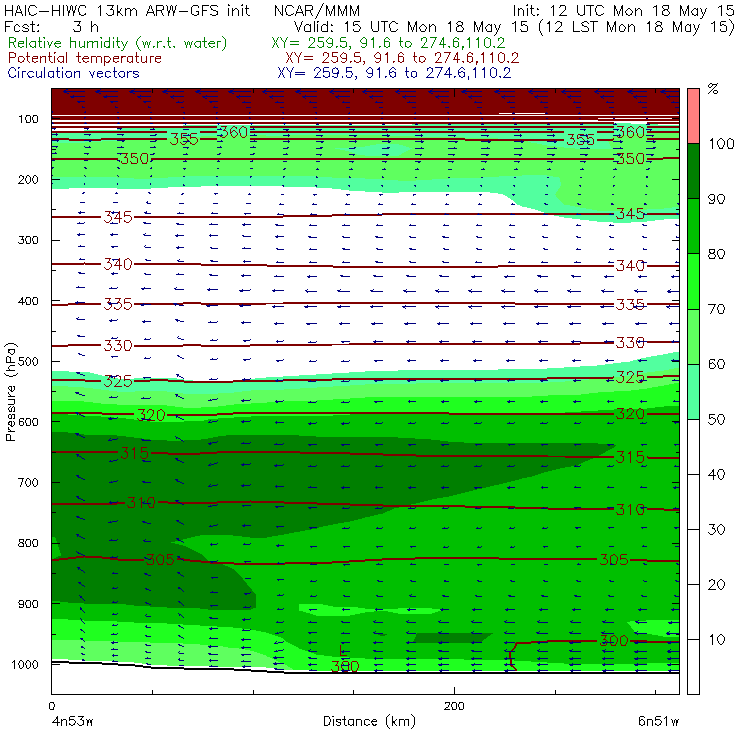The height and width of the screenshot is (740, 740).
Task: Click the green XY= 259.5, 91.6 coordinates line
Action: pos(388,43)
